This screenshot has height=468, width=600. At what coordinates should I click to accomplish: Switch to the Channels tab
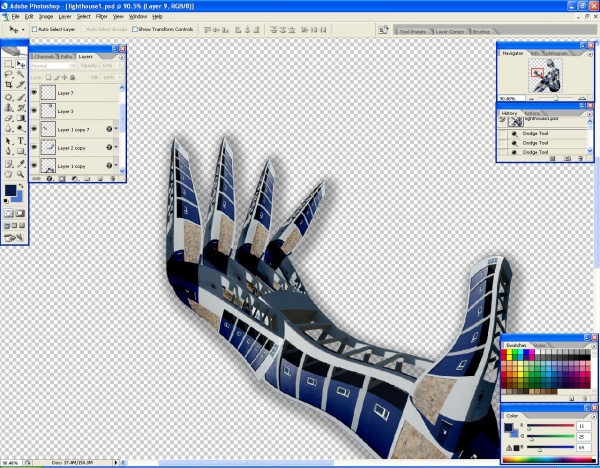[44, 57]
